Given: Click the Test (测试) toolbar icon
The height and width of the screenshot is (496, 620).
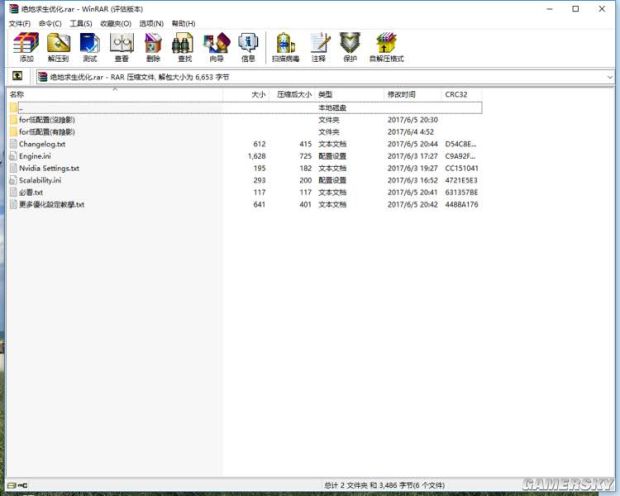Looking at the screenshot, I should (x=90, y=44).
